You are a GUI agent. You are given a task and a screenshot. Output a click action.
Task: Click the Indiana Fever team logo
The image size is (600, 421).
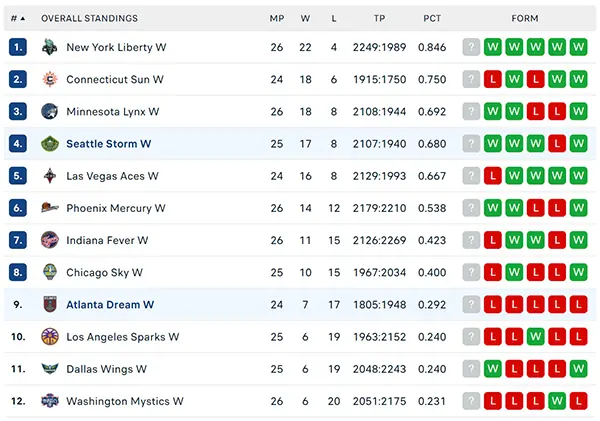(x=50, y=240)
